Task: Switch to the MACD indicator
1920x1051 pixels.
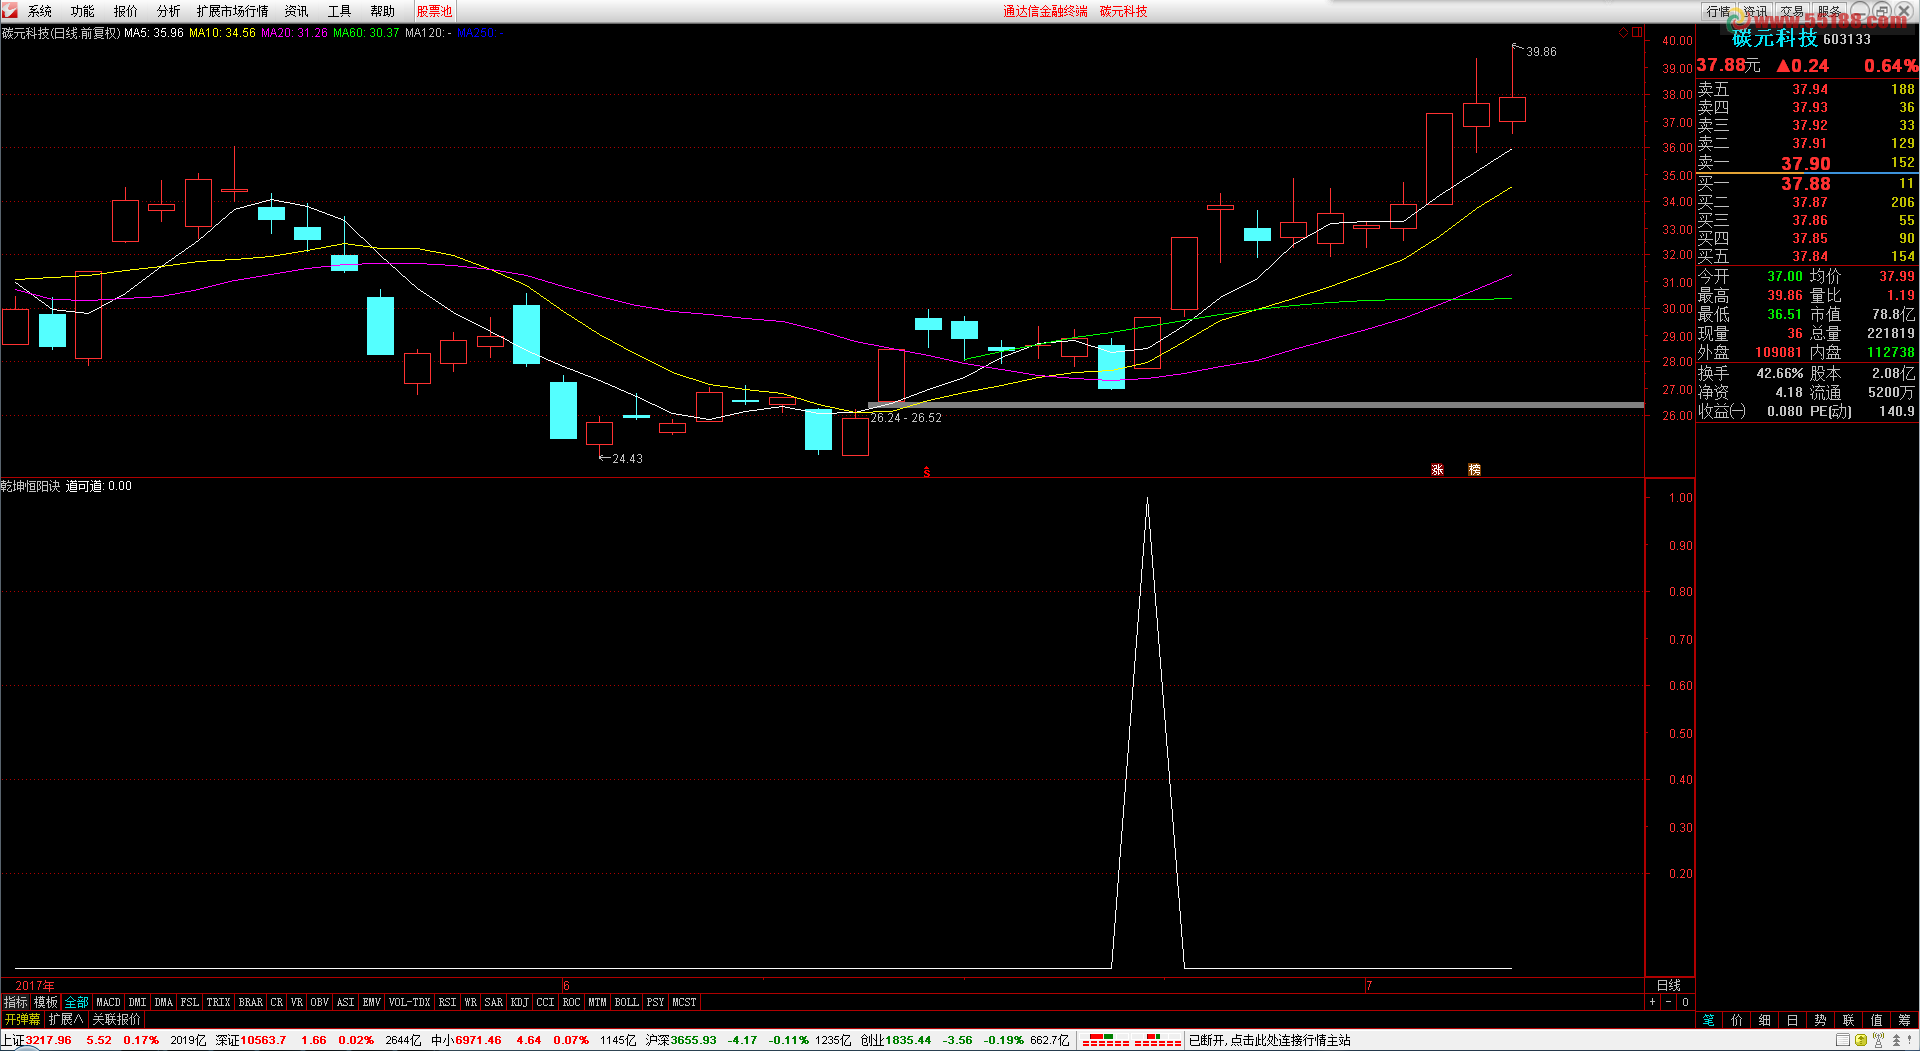Action: (108, 1002)
